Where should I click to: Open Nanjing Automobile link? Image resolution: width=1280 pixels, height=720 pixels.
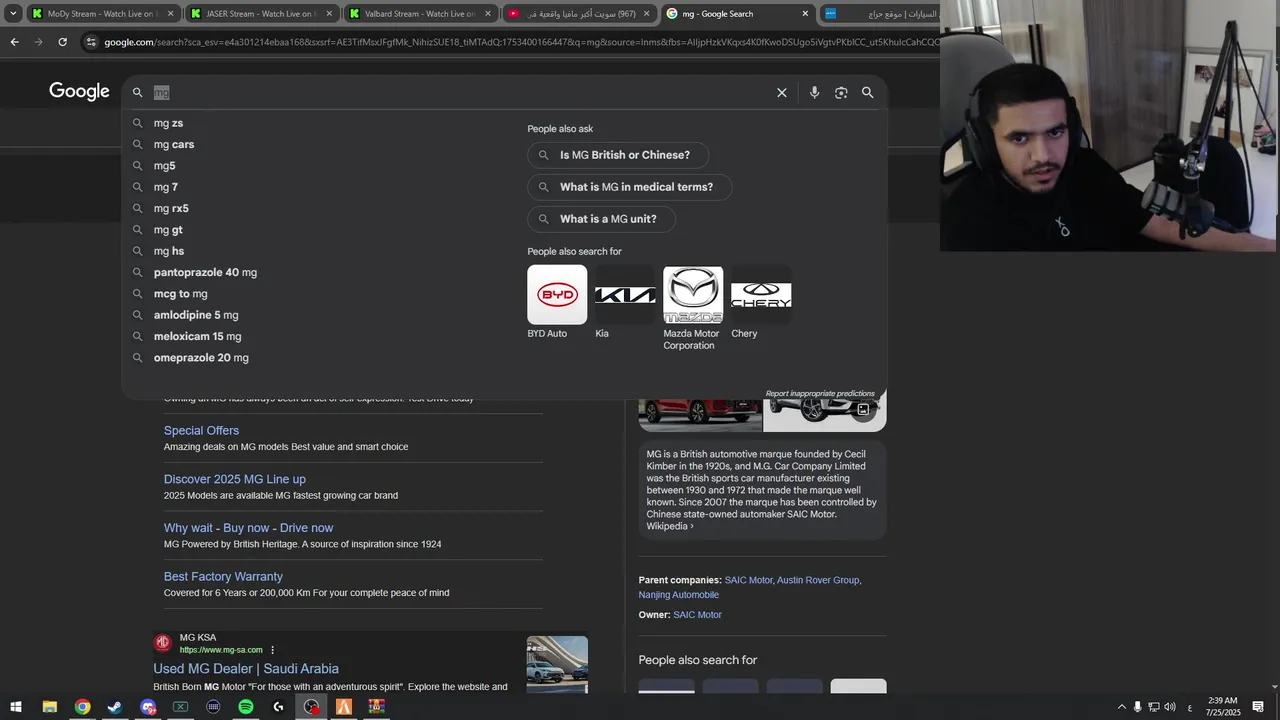pos(679,595)
